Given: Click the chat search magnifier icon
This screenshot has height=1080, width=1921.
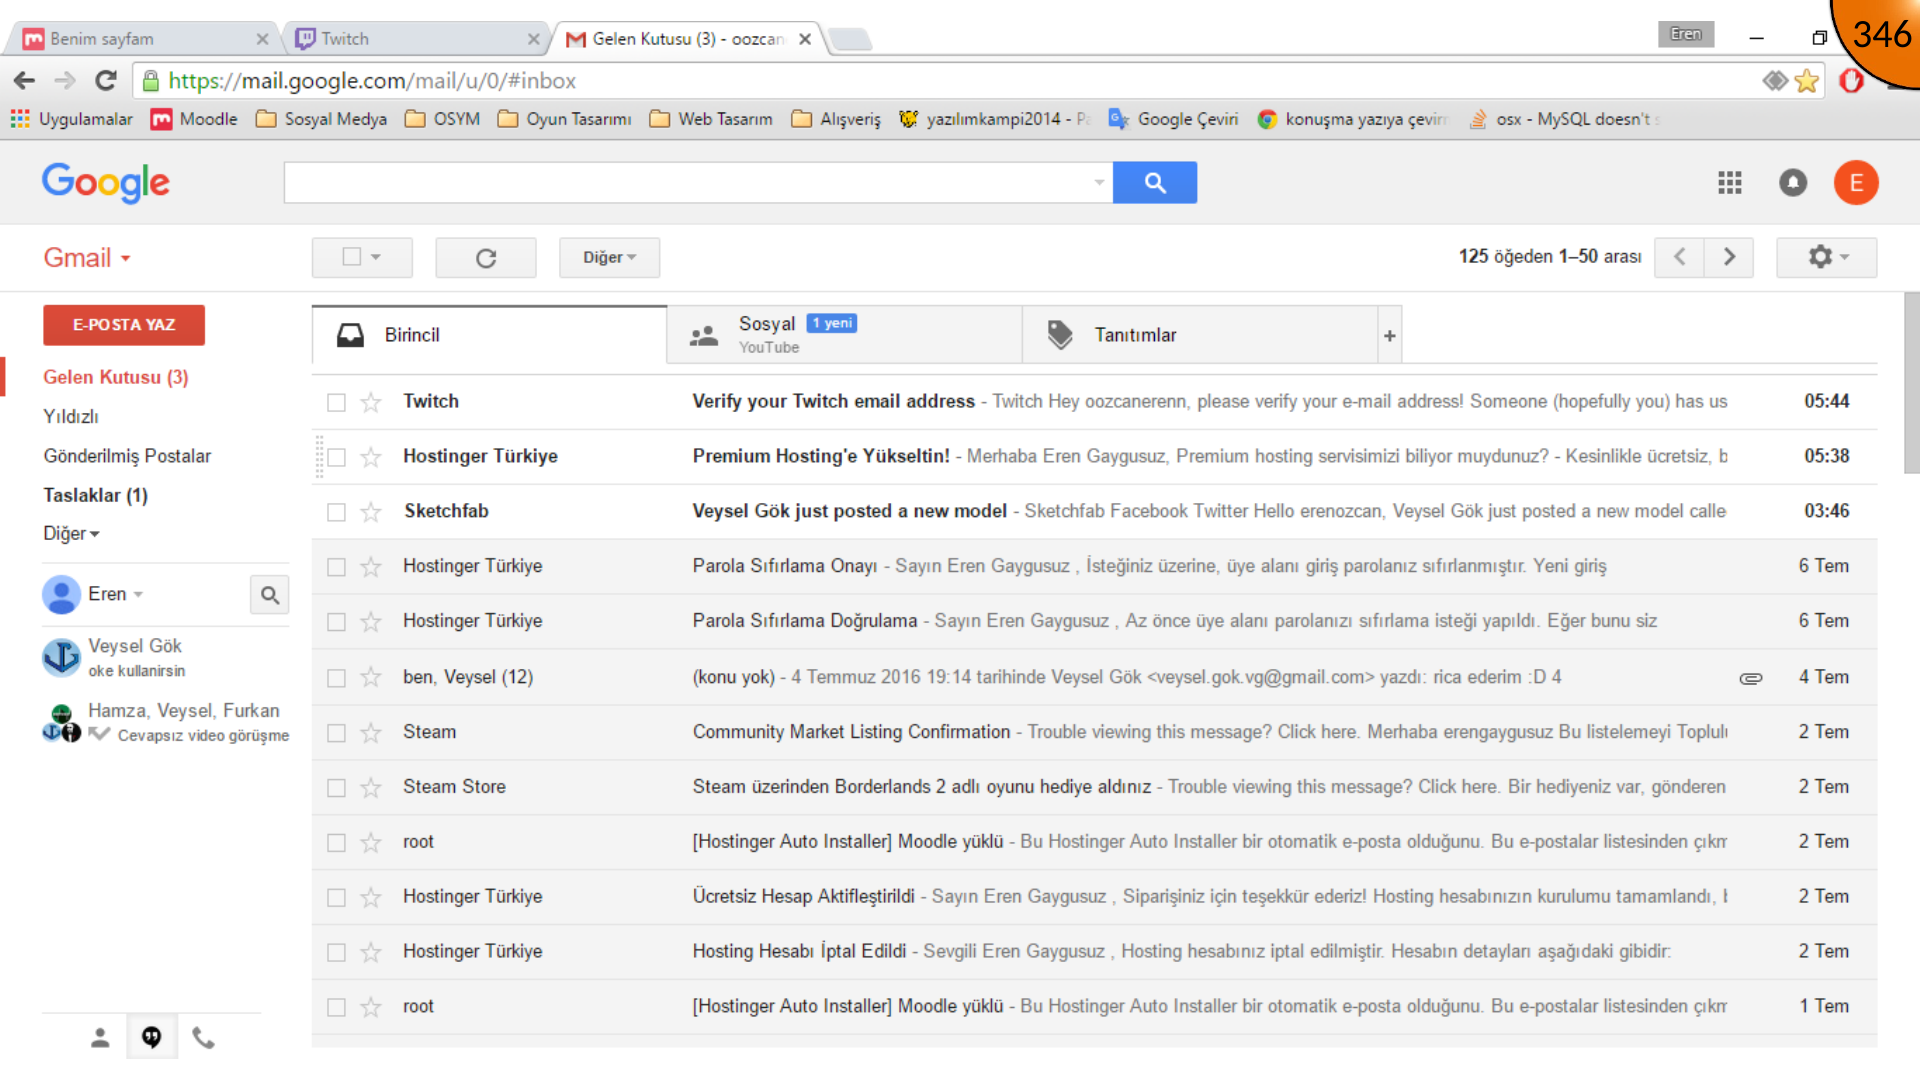Looking at the screenshot, I should pos(269,595).
